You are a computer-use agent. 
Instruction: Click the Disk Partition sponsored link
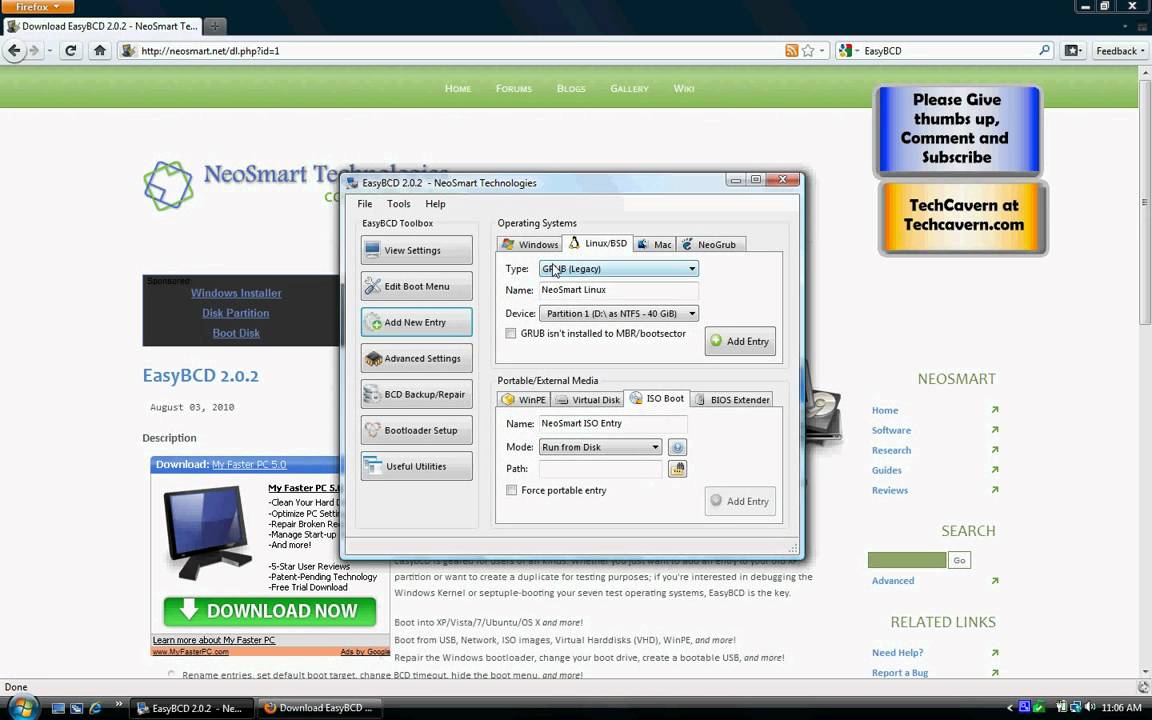point(236,313)
